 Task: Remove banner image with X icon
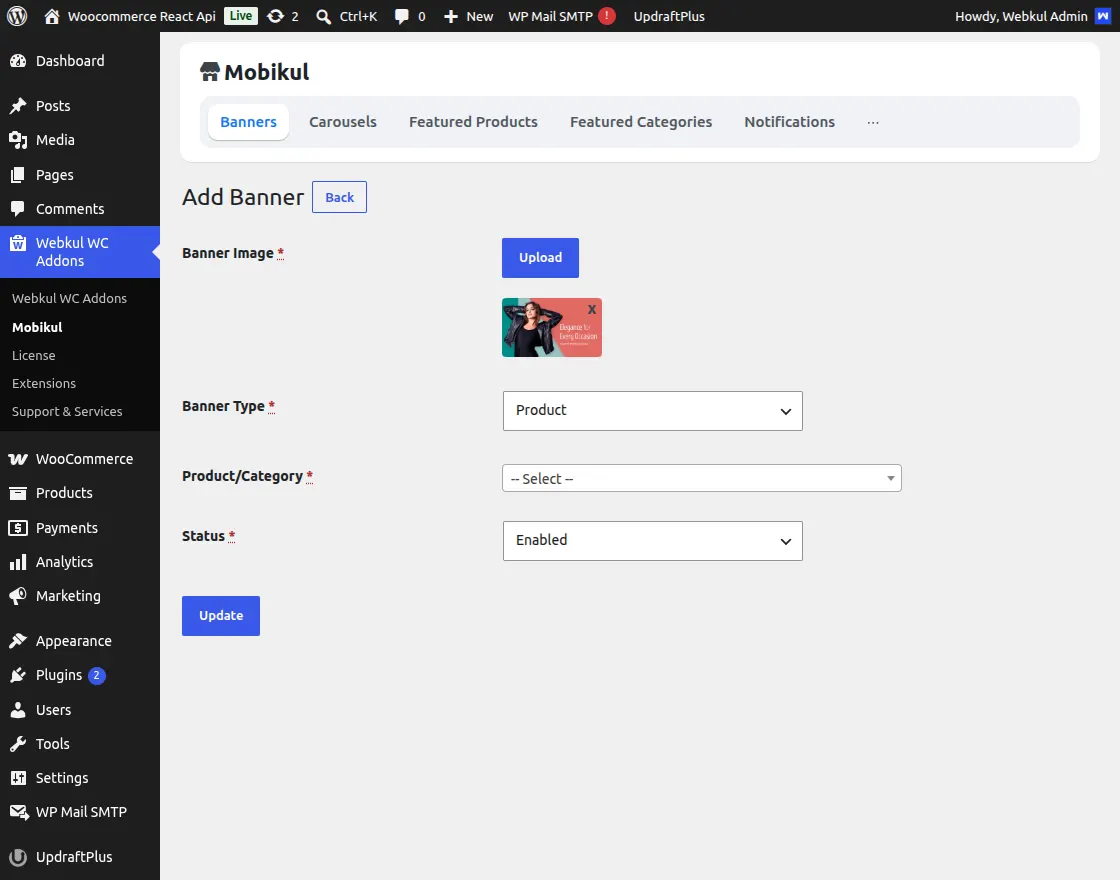(x=591, y=309)
